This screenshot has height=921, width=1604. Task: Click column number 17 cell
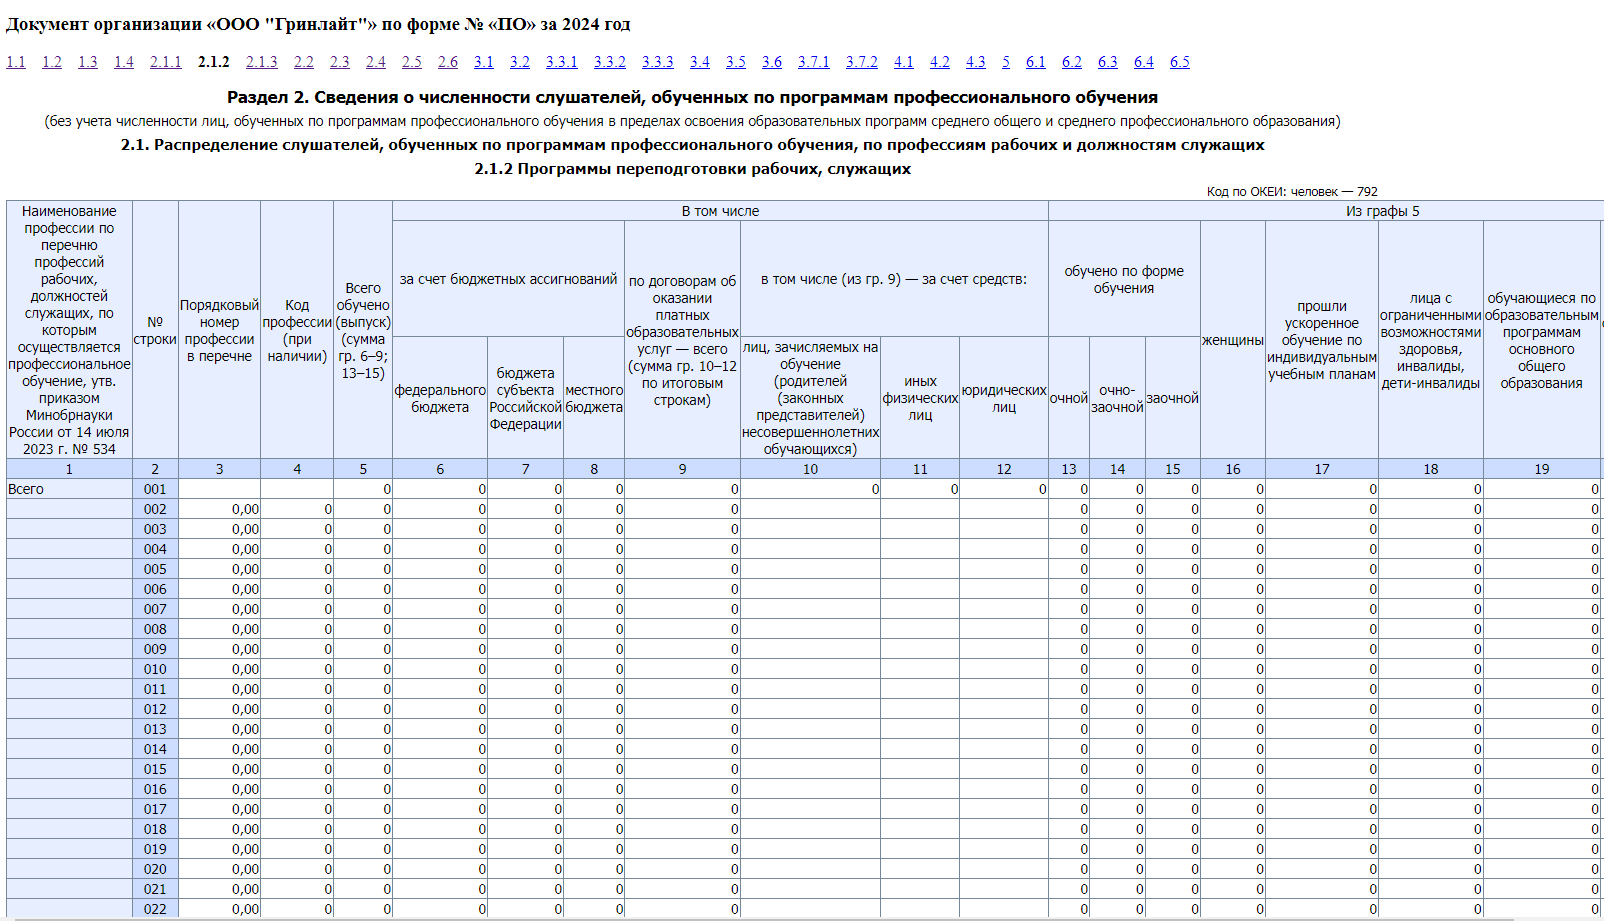point(1322,469)
